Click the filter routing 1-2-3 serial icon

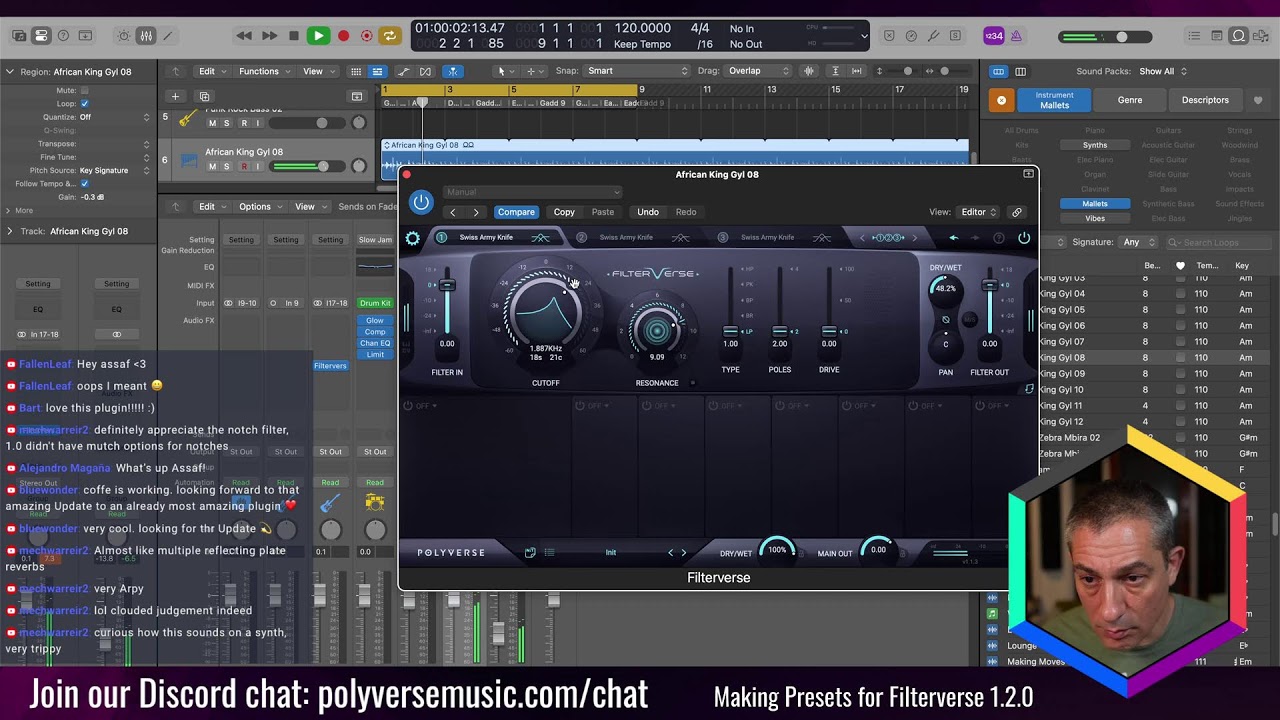888,238
